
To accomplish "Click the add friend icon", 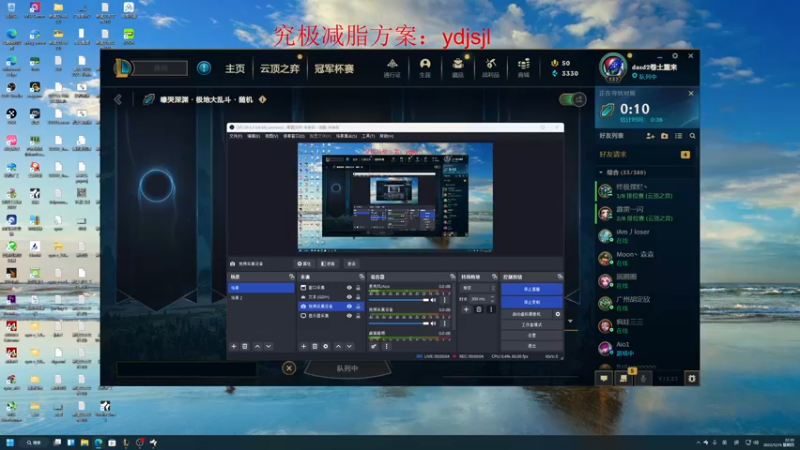I will coord(650,136).
